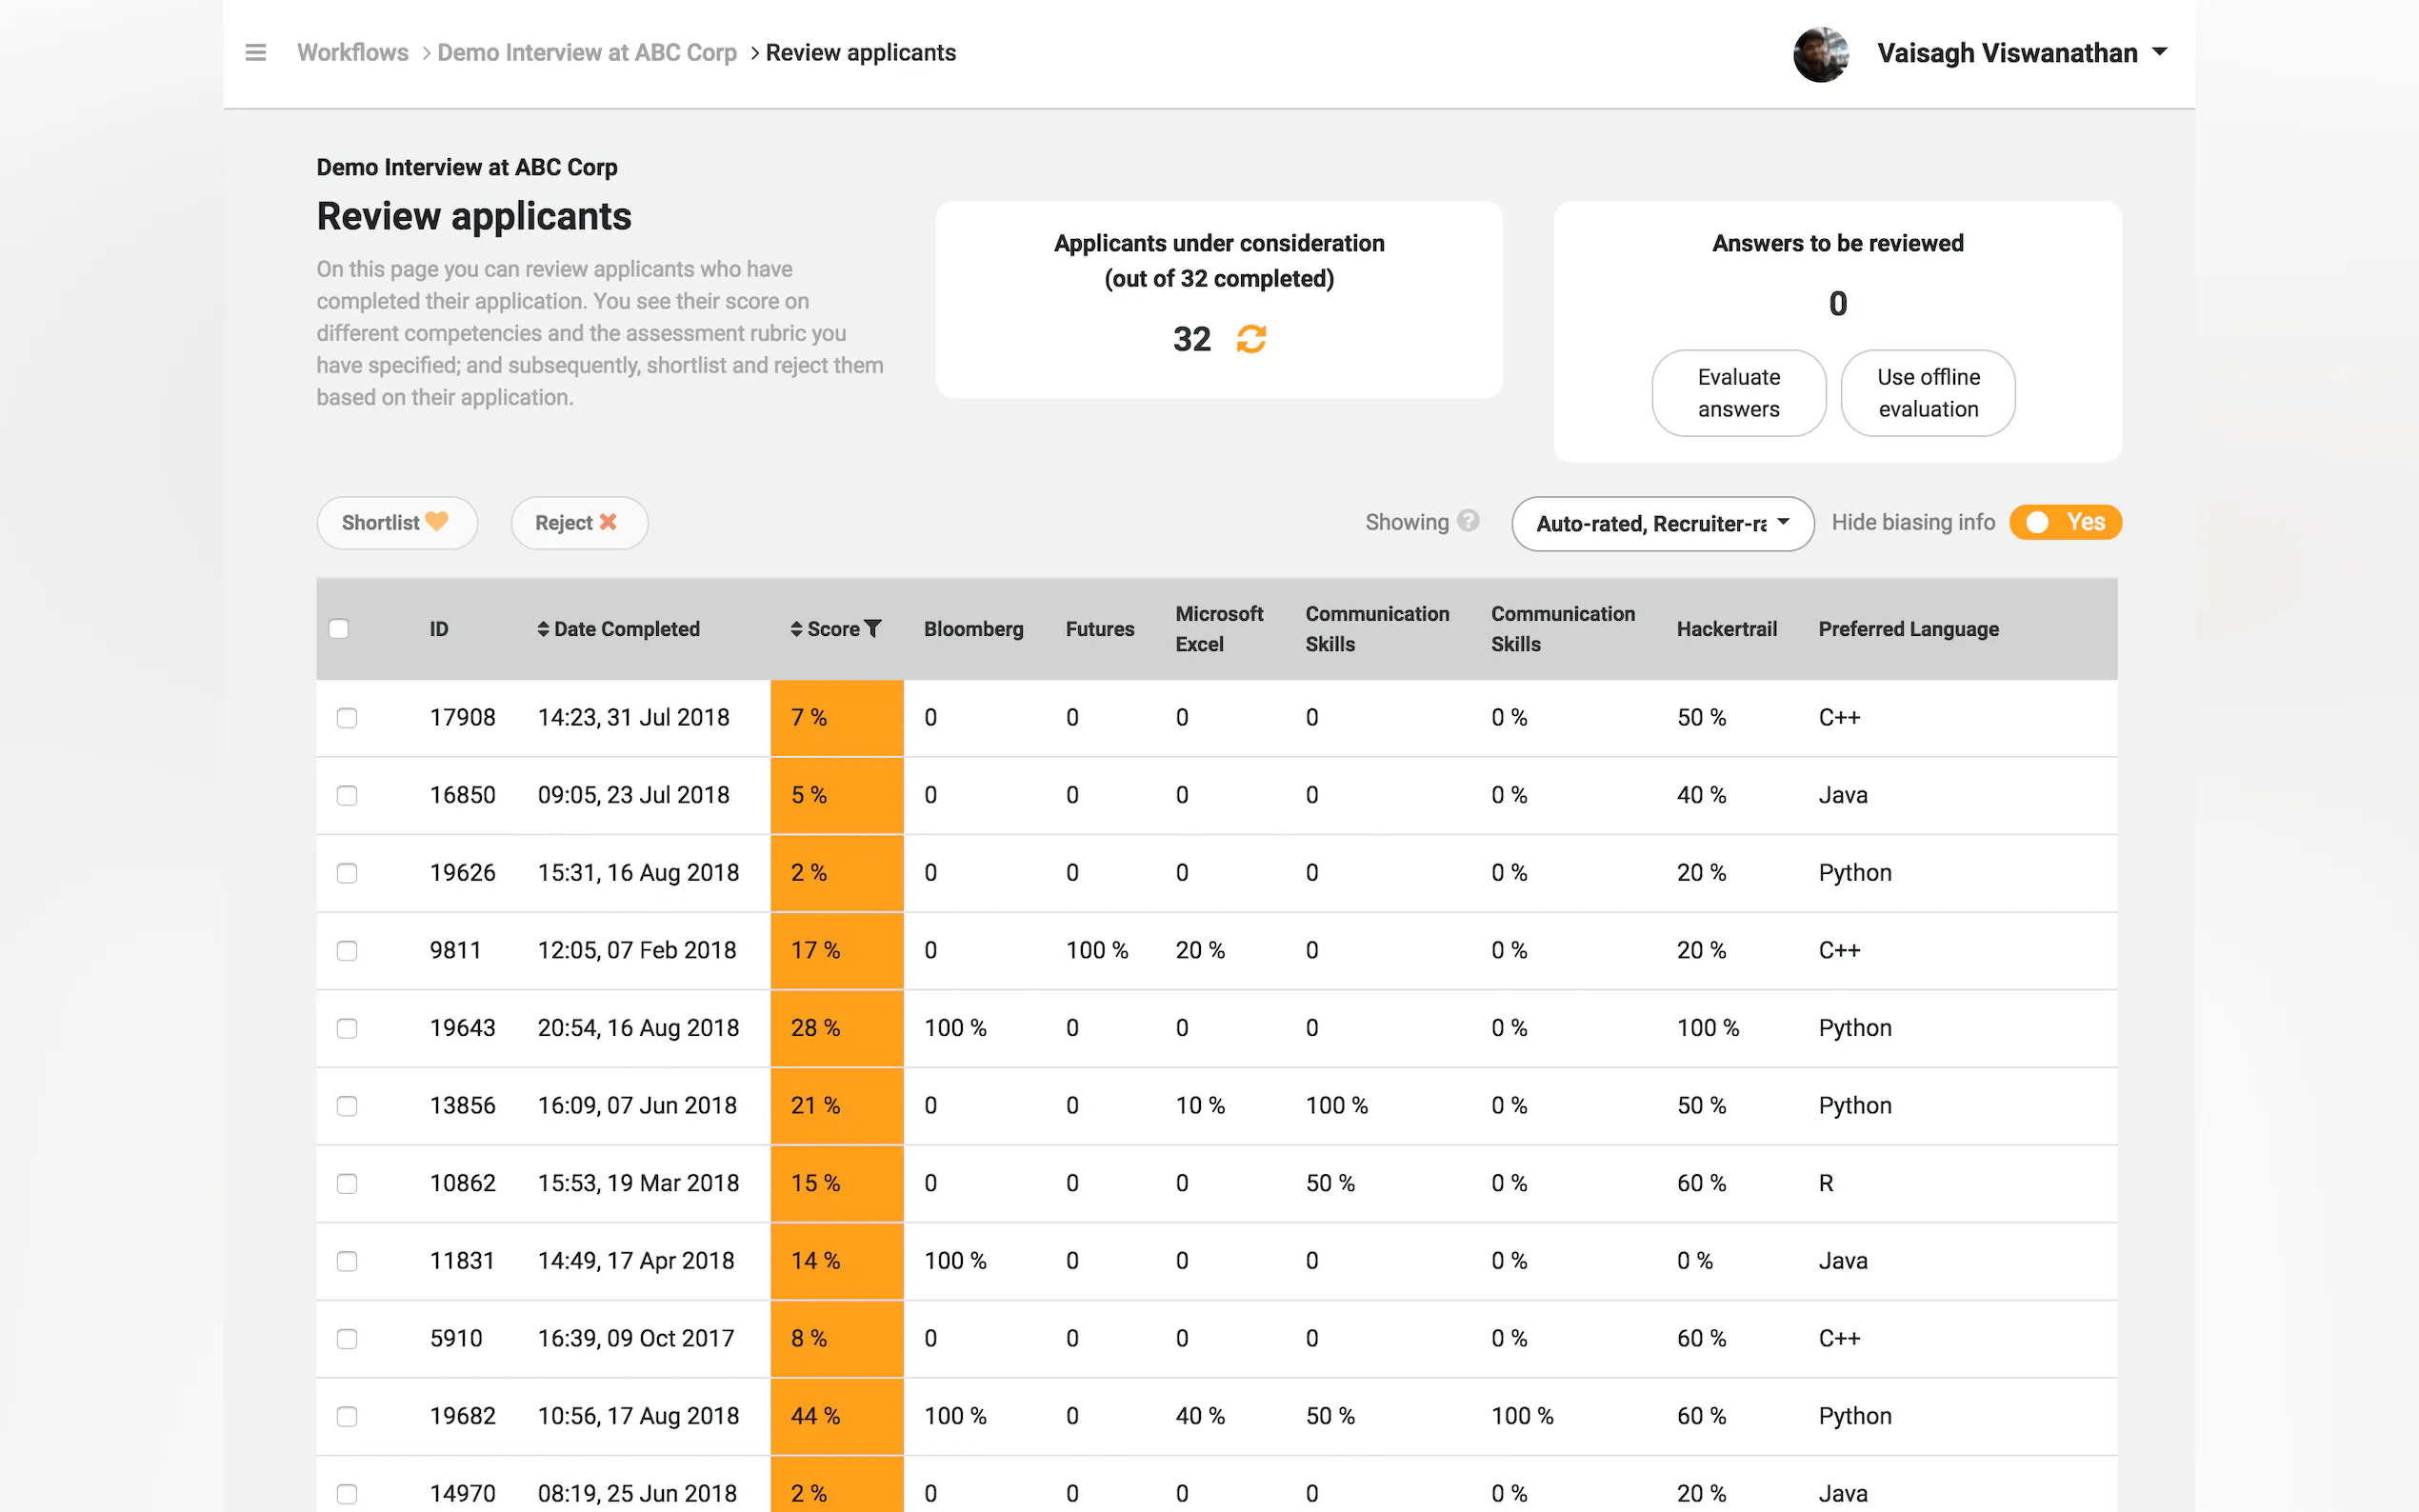The height and width of the screenshot is (1512, 2419).
Task: Click the Score filter funnel icon
Action: [873, 629]
